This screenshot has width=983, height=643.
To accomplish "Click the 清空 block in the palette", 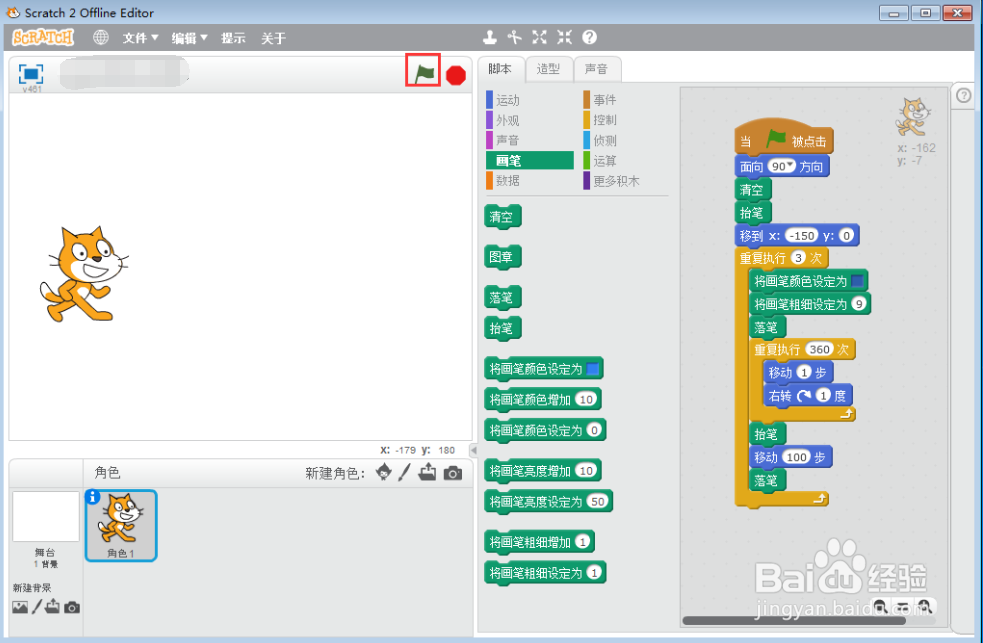I will pyautogui.click(x=503, y=217).
